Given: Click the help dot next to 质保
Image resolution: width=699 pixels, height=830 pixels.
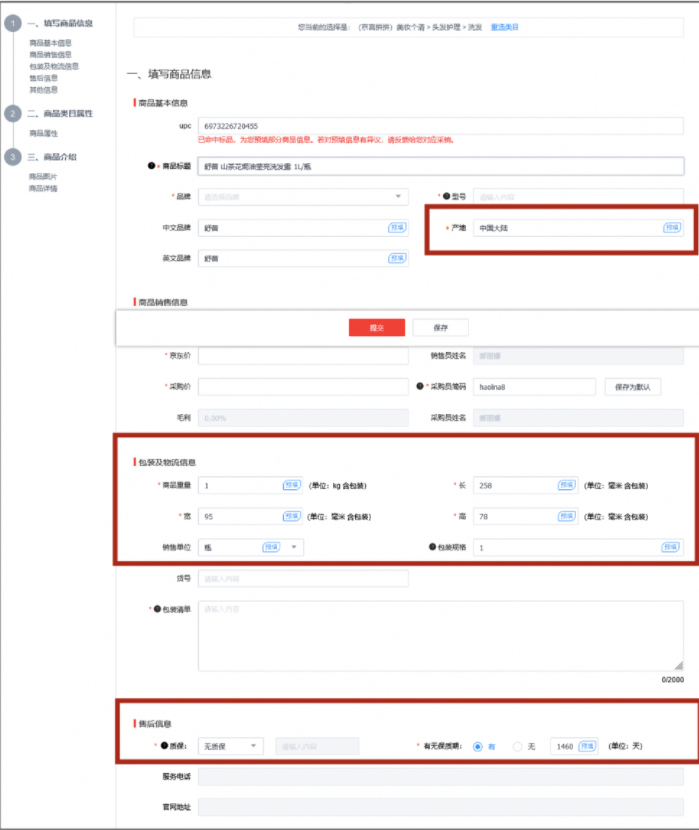Looking at the screenshot, I should [164, 746].
